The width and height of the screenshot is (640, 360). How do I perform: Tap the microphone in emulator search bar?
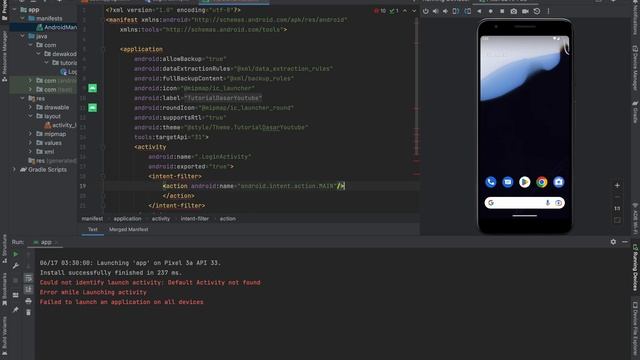(x=548, y=203)
